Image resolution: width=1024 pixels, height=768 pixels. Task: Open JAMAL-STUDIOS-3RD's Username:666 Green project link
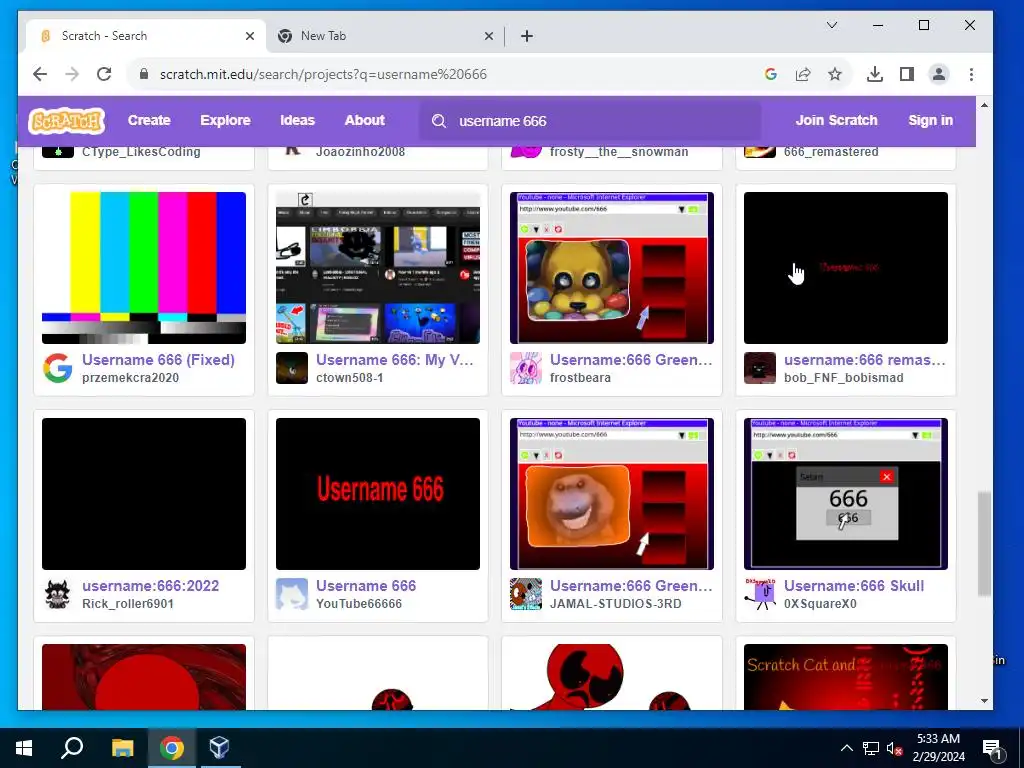pyautogui.click(x=631, y=586)
